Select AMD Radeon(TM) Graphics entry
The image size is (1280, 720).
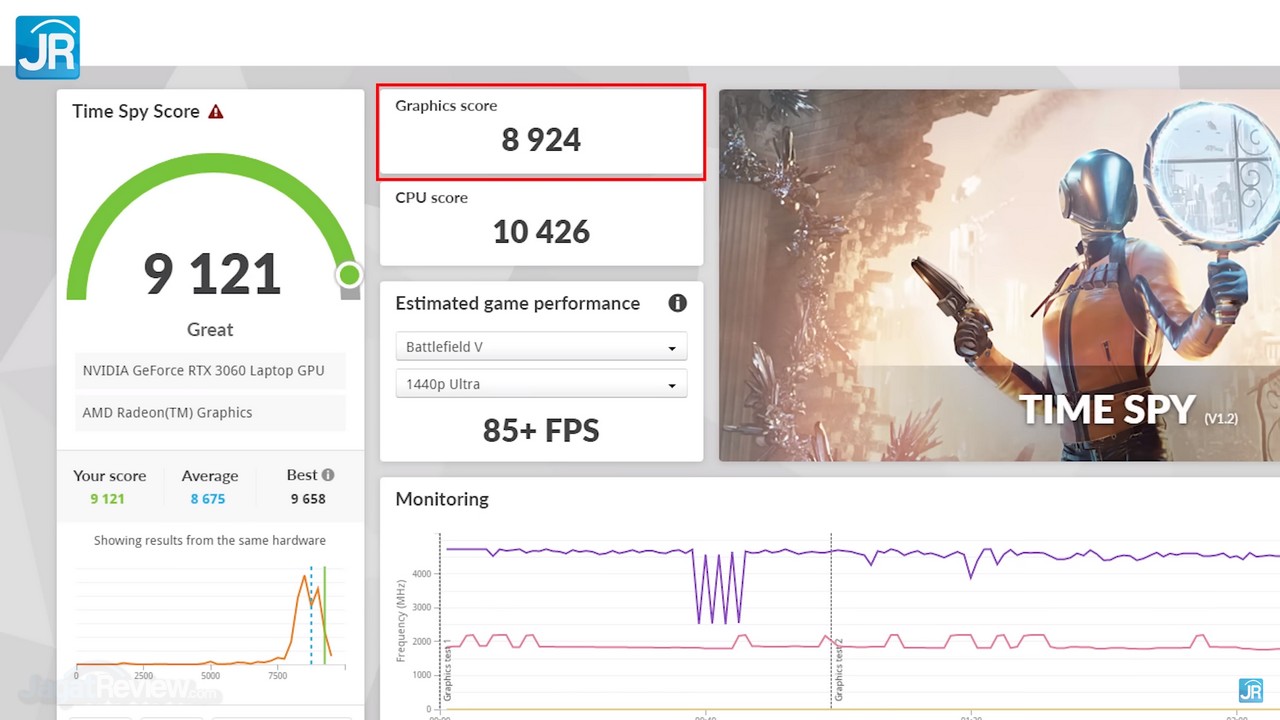coord(168,413)
